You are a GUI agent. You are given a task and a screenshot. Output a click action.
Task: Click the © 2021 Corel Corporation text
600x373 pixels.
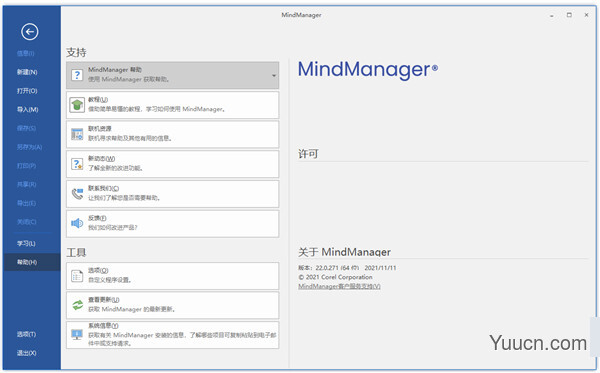[335, 277]
